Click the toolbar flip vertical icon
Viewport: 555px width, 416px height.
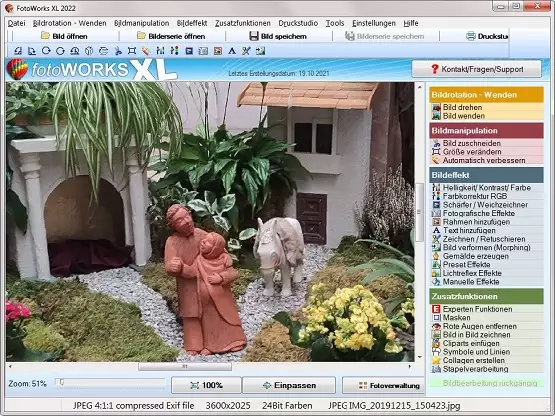103,51
